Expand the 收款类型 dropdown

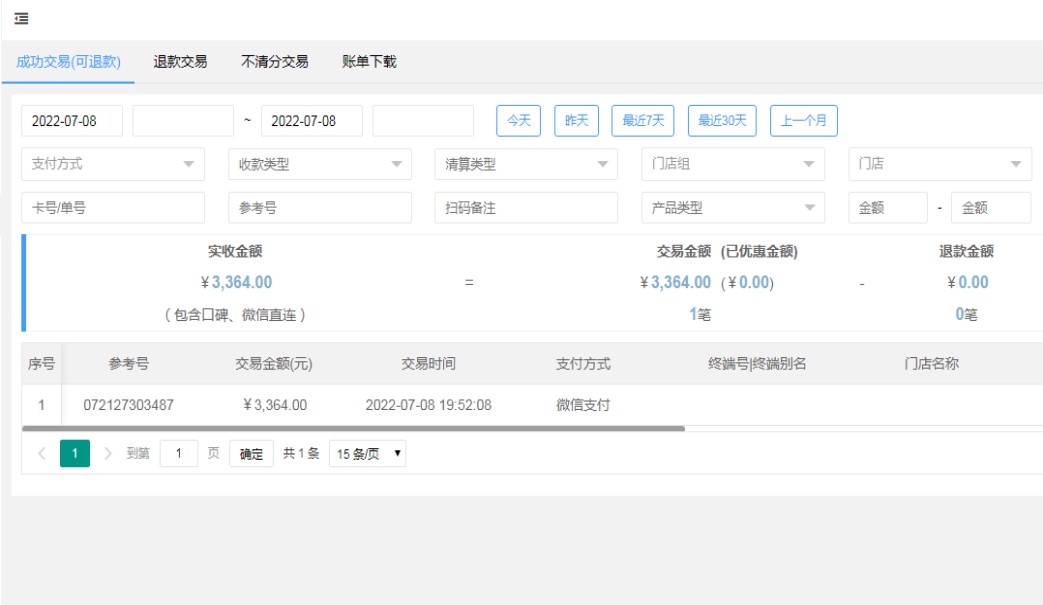319,164
